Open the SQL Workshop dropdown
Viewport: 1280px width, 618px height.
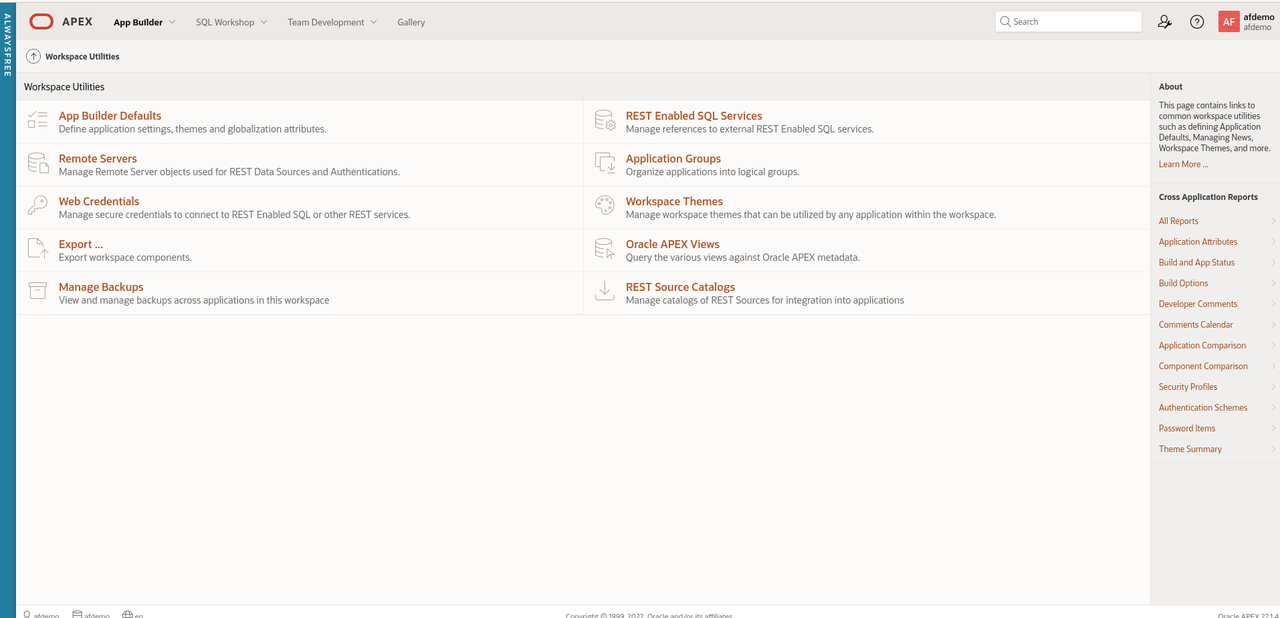[x=231, y=21]
